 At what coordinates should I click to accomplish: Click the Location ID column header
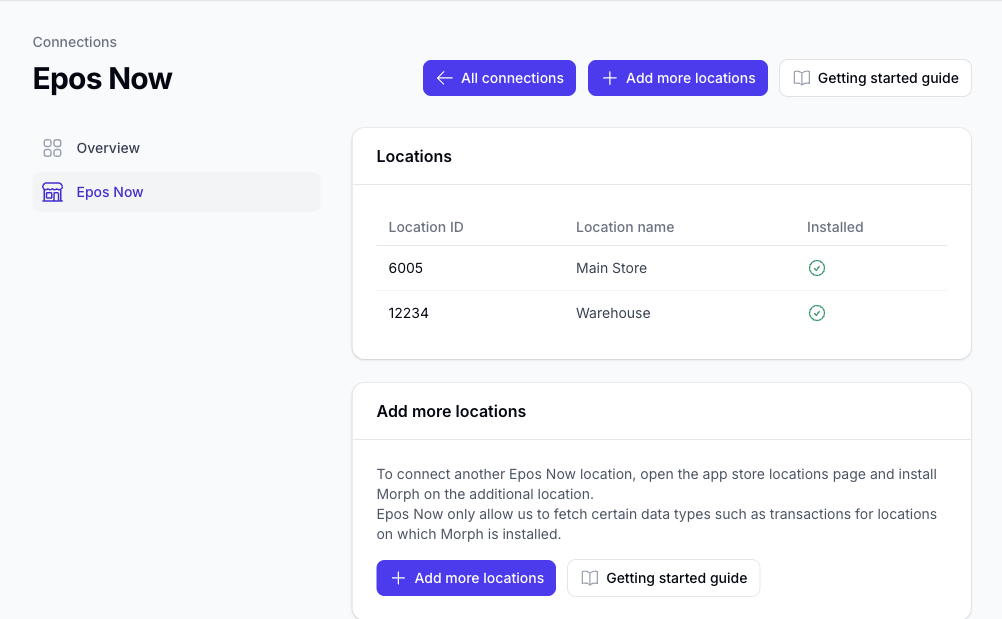click(426, 227)
